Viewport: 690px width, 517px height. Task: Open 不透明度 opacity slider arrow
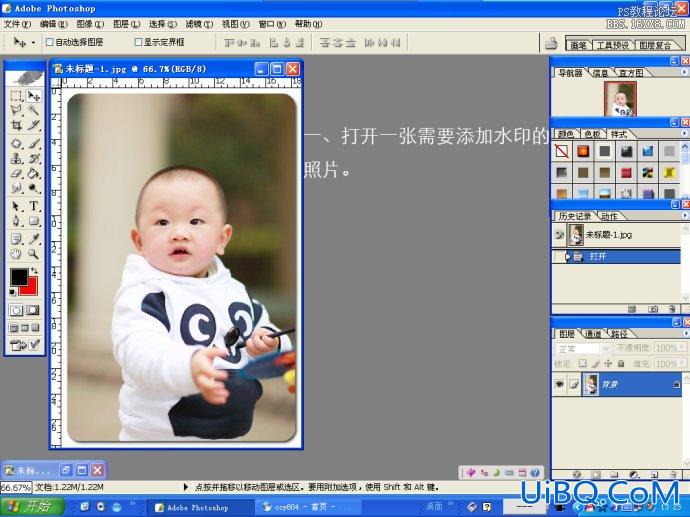(682, 348)
